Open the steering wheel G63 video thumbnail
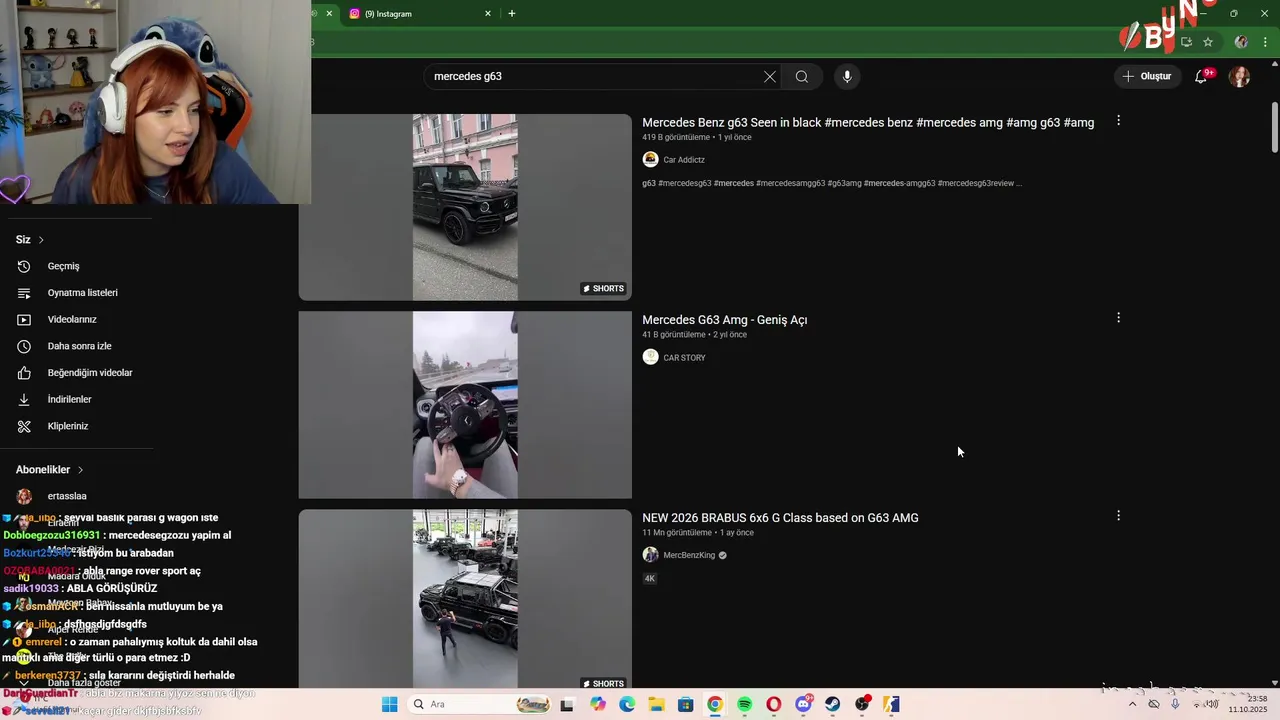 (x=465, y=405)
